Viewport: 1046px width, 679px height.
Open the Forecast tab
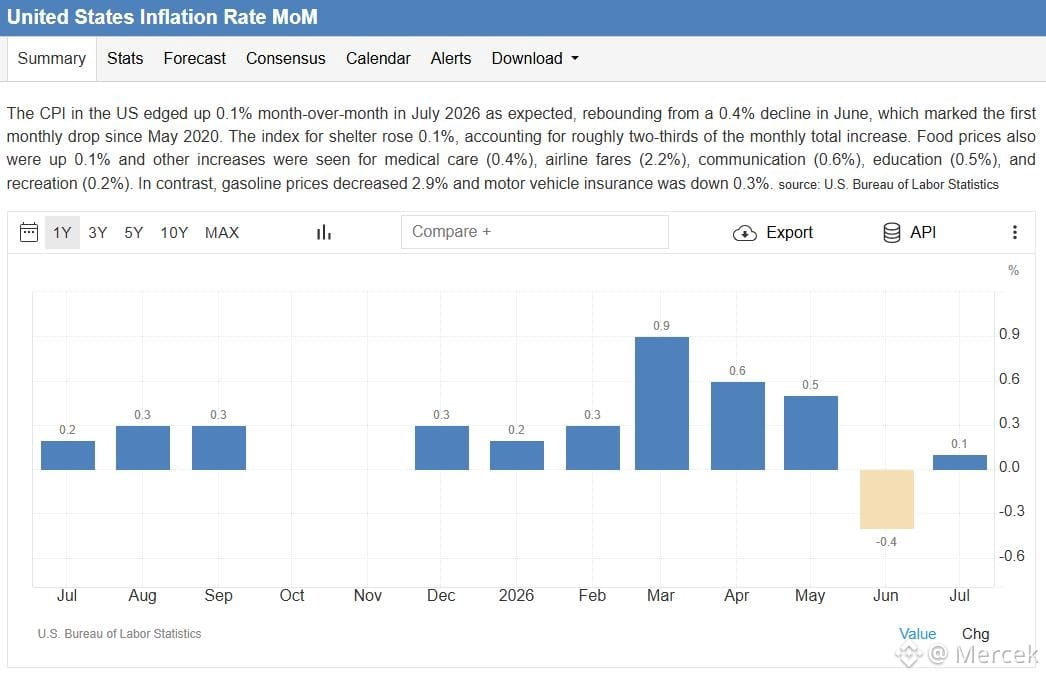[195, 59]
